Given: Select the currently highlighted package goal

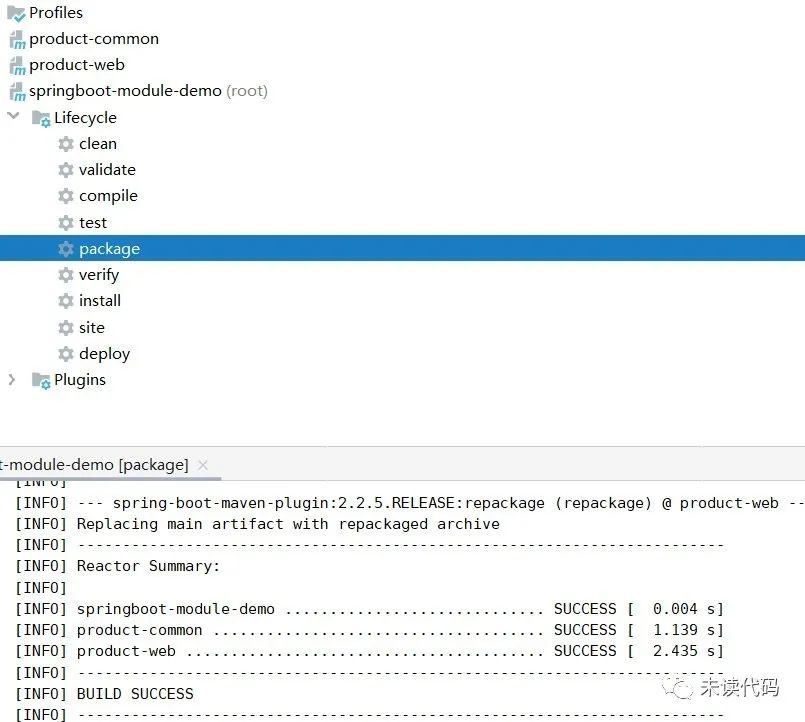Looking at the screenshot, I should (x=109, y=248).
